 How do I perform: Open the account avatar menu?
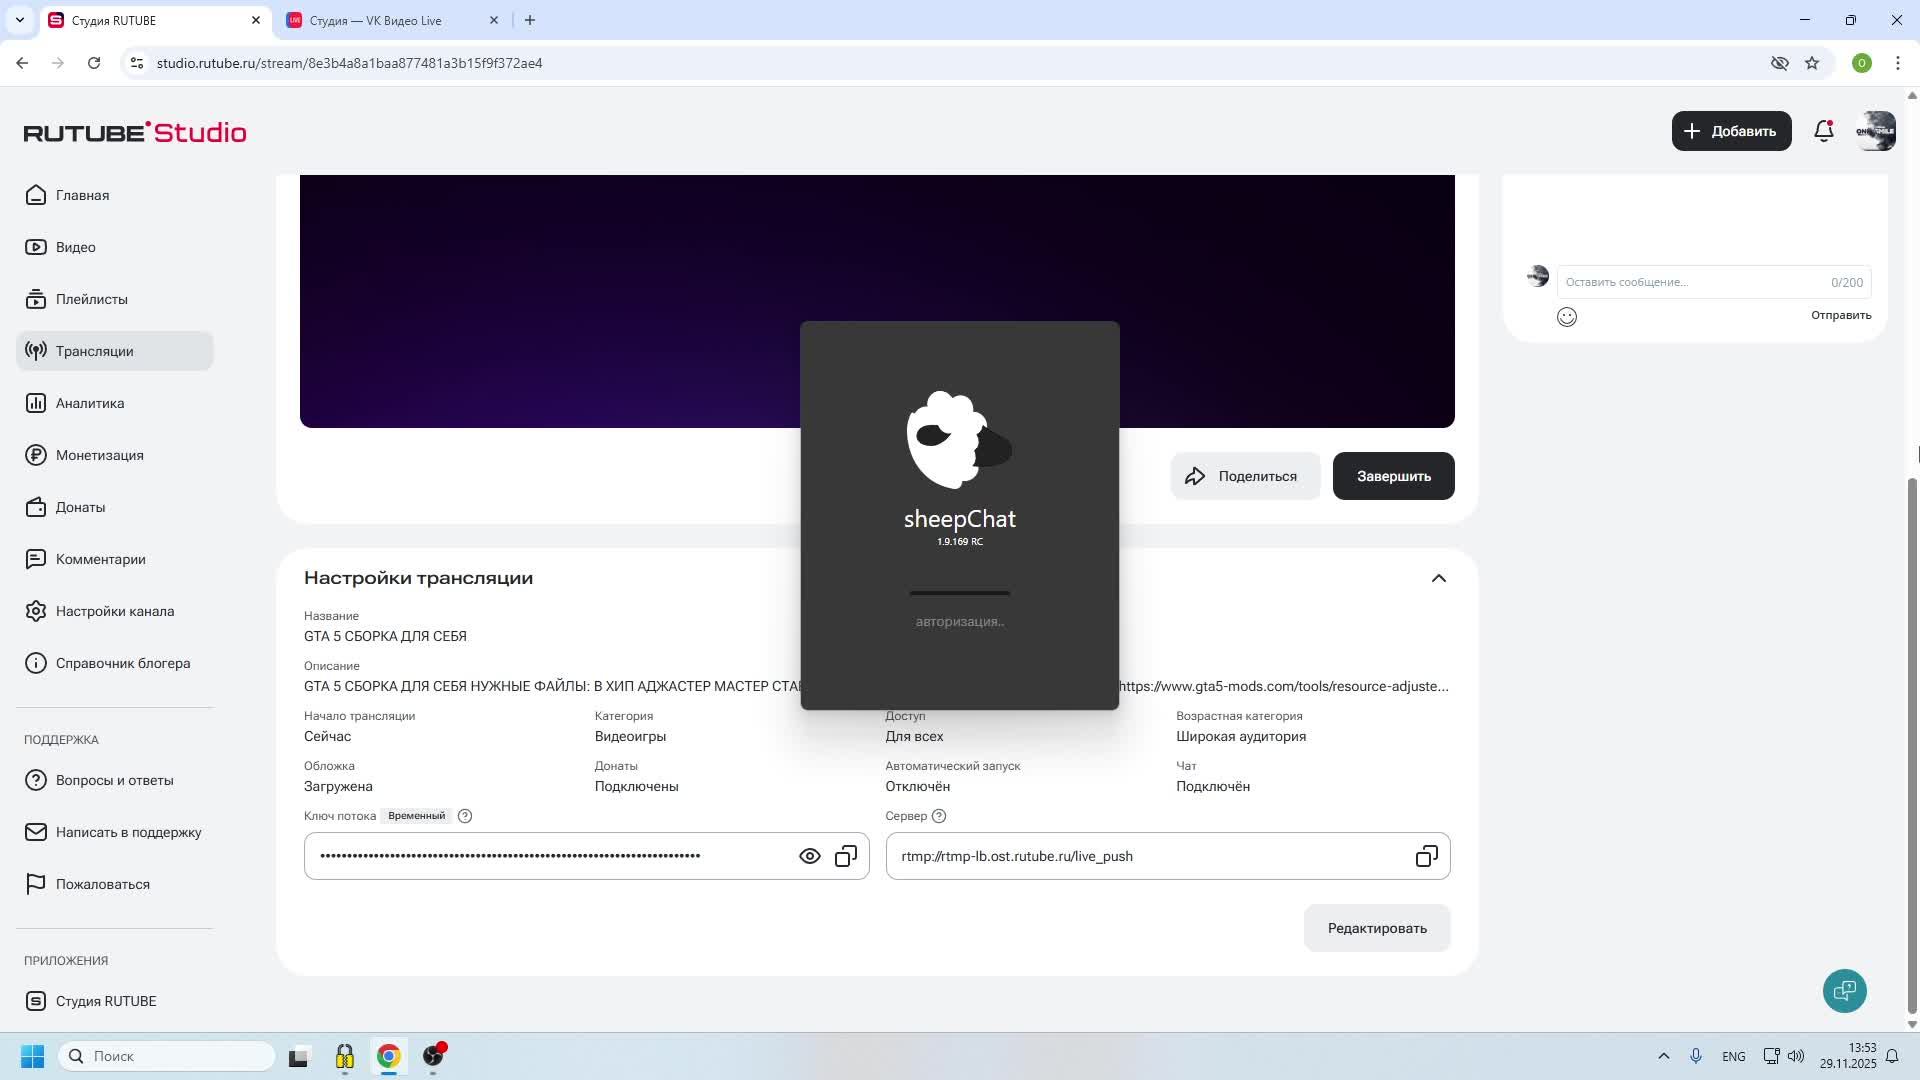pos(1875,131)
